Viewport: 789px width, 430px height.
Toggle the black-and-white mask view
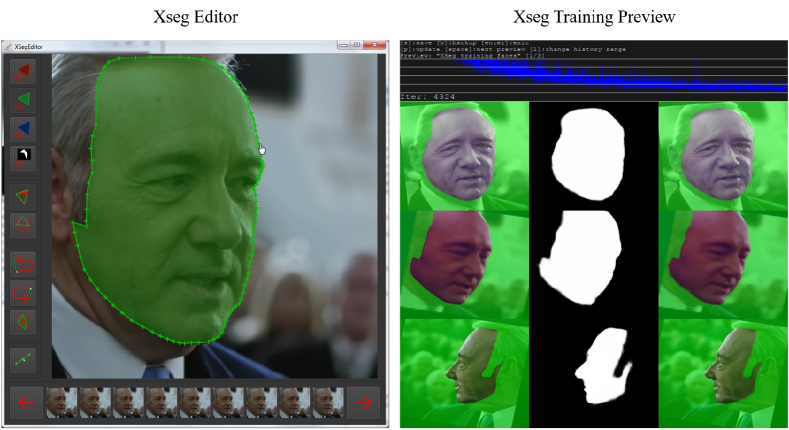click(x=23, y=157)
